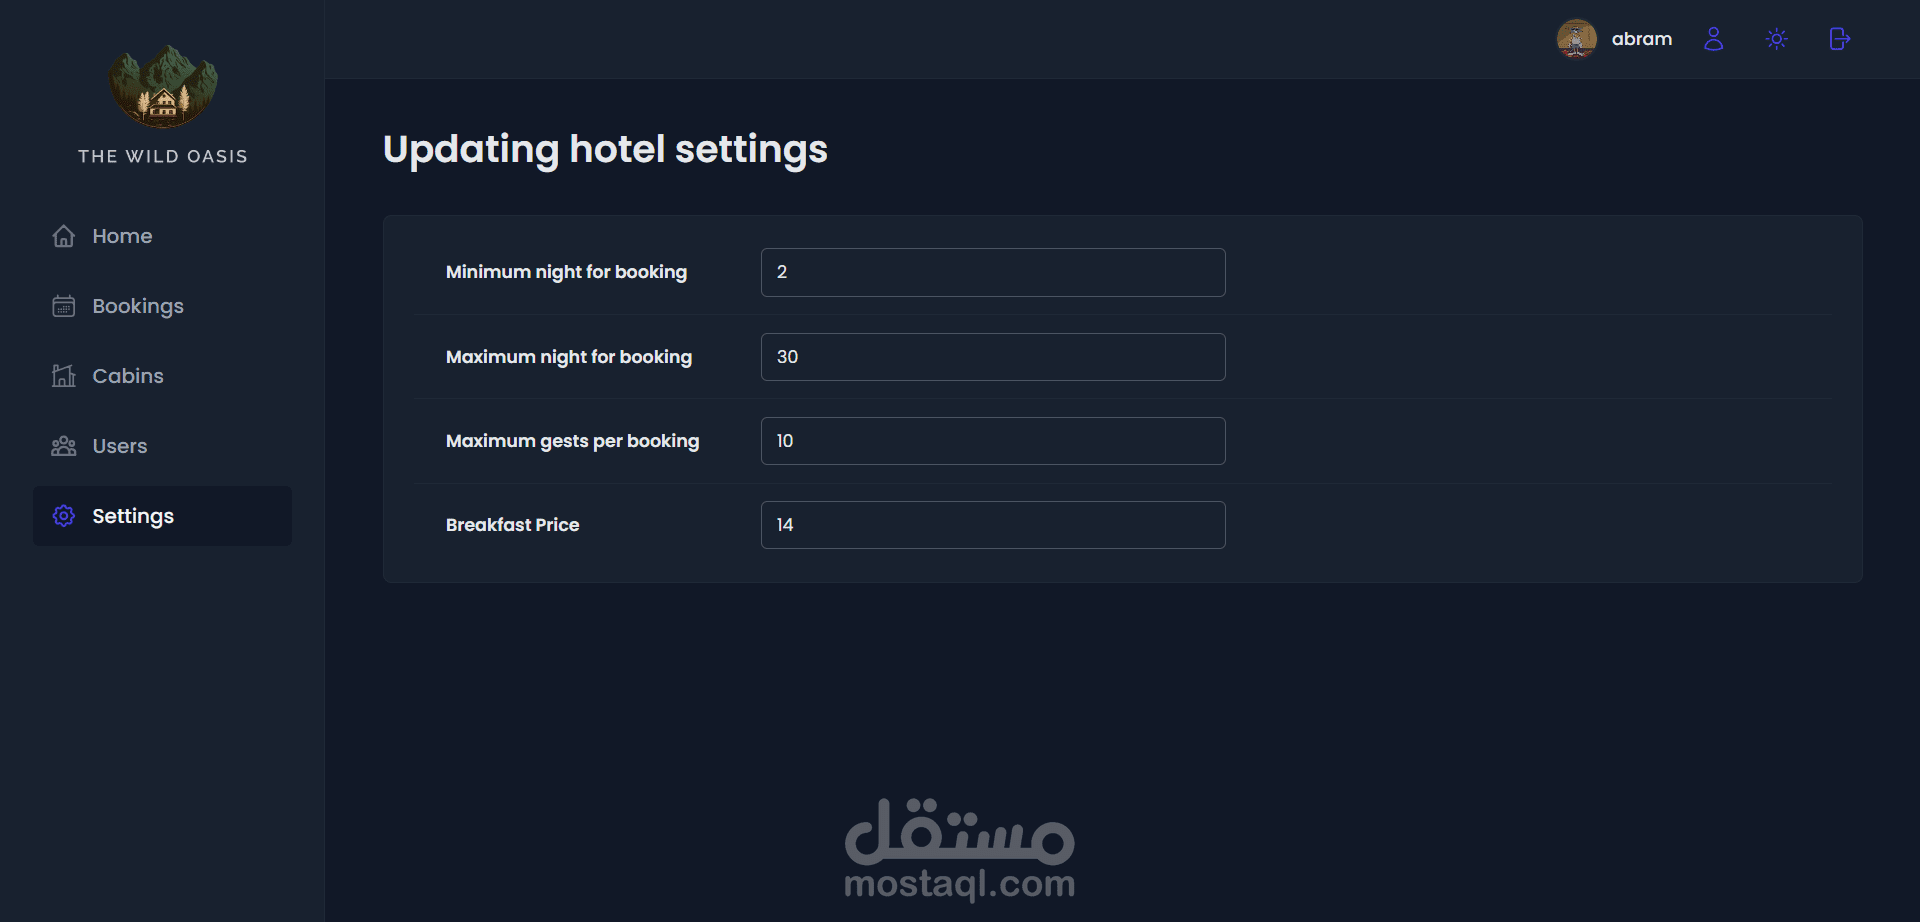Image resolution: width=1920 pixels, height=922 pixels.
Task: Open the Home menu item
Action: pyautogui.click(x=122, y=236)
